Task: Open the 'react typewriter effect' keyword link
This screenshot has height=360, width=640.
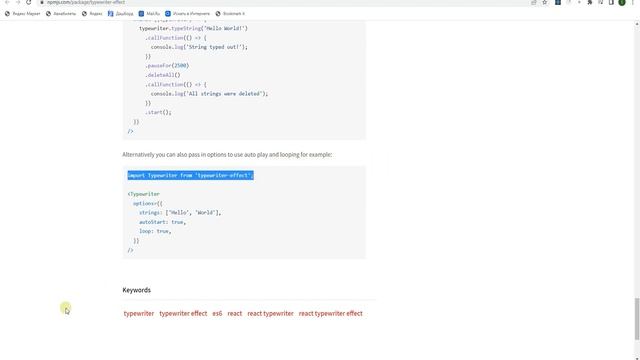Action: click(x=331, y=313)
